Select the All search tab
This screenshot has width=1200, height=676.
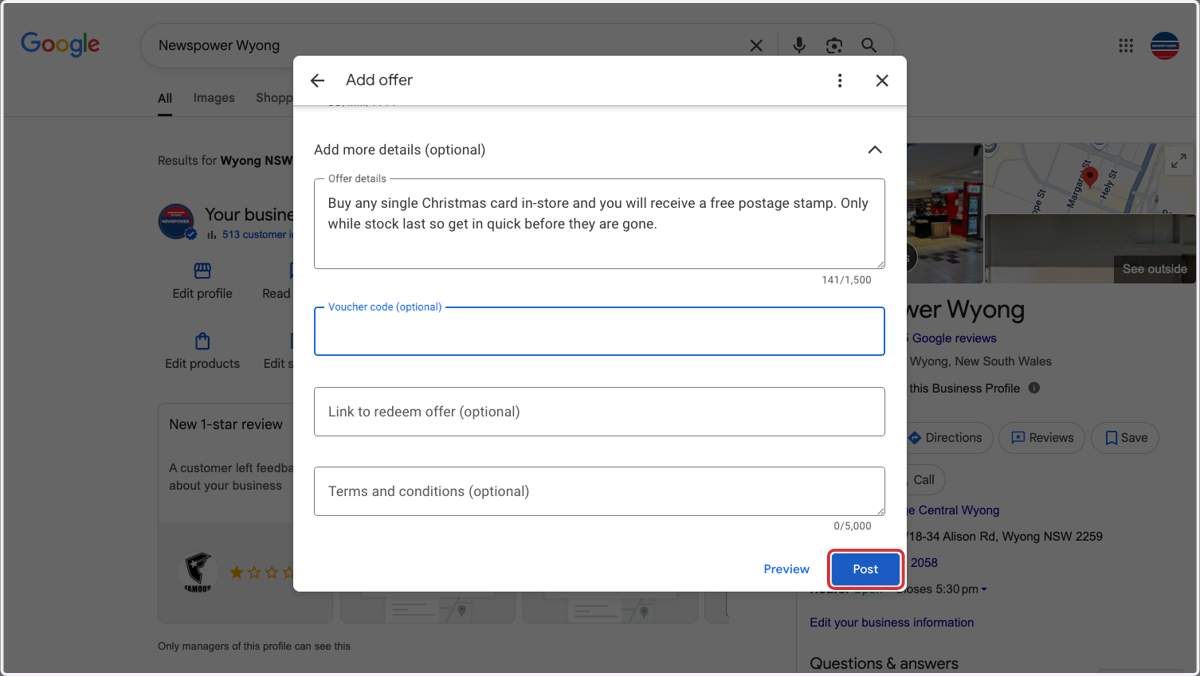[165, 98]
